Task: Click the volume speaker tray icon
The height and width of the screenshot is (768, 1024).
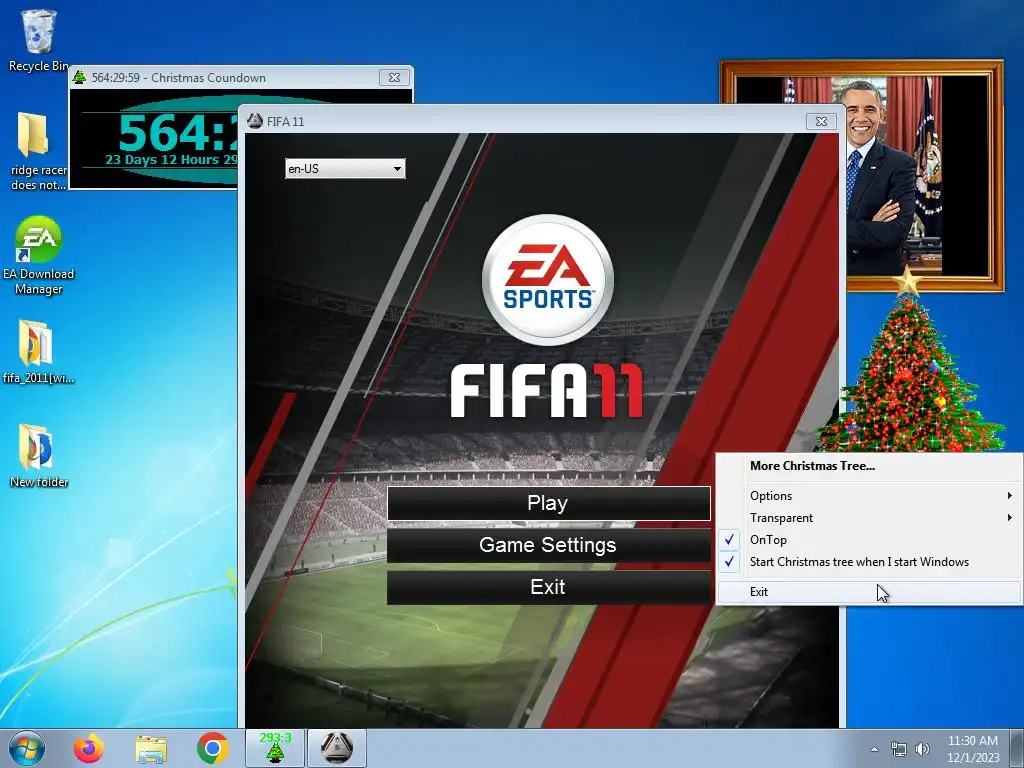Action: [x=922, y=749]
